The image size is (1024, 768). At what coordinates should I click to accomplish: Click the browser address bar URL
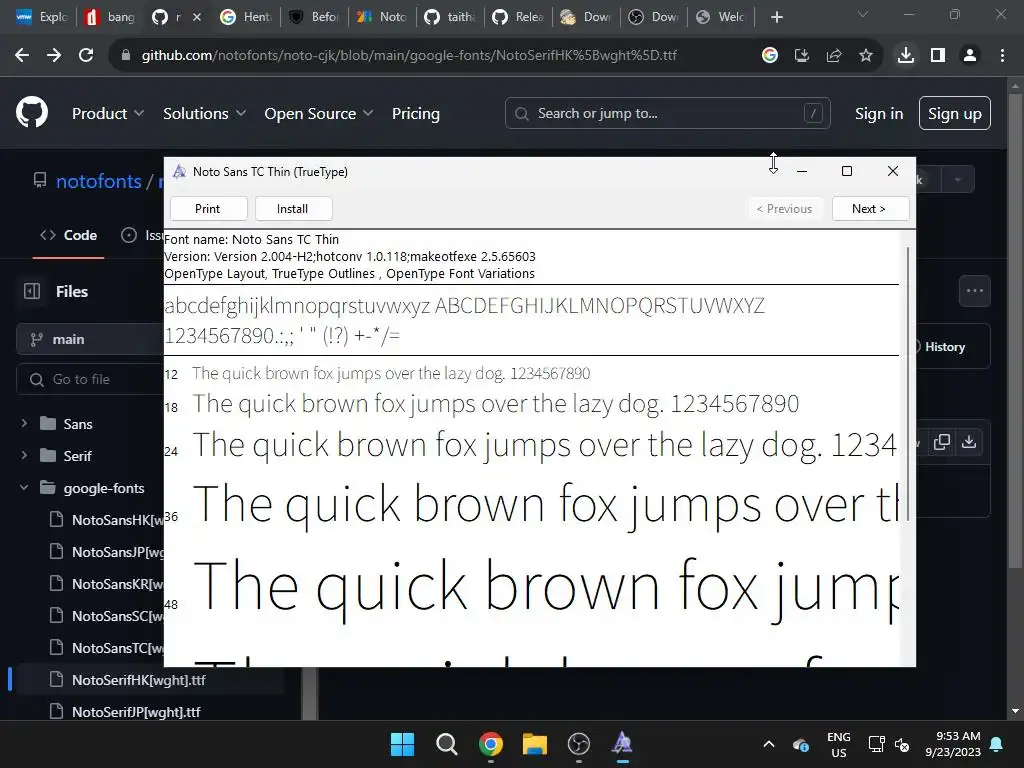pyautogui.click(x=409, y=56)
